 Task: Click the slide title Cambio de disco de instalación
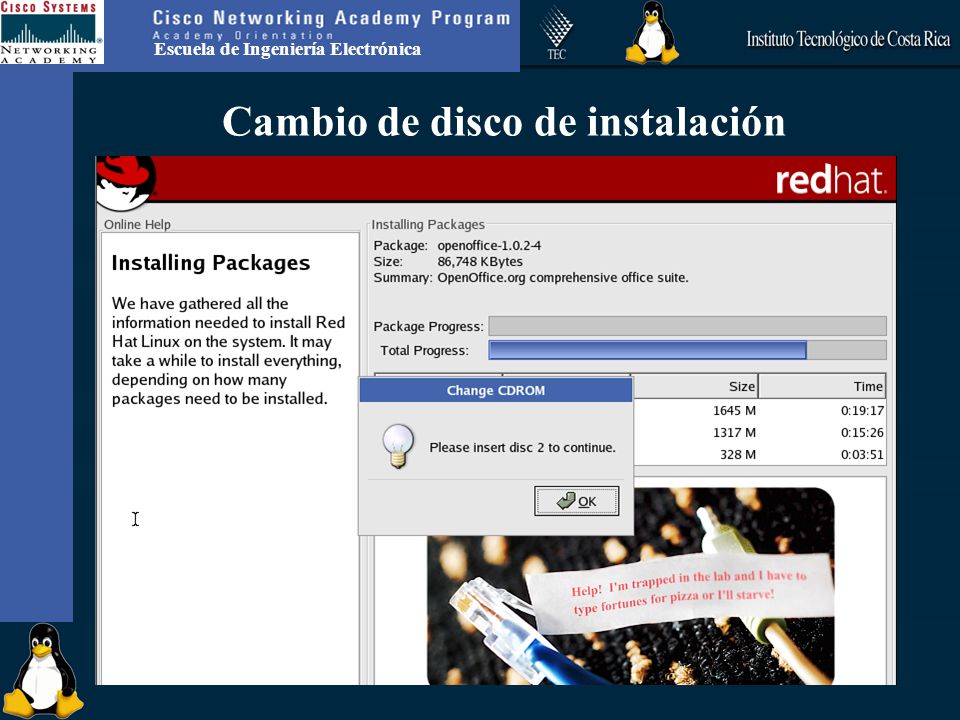pyautogui.click(x=504, y=121)
